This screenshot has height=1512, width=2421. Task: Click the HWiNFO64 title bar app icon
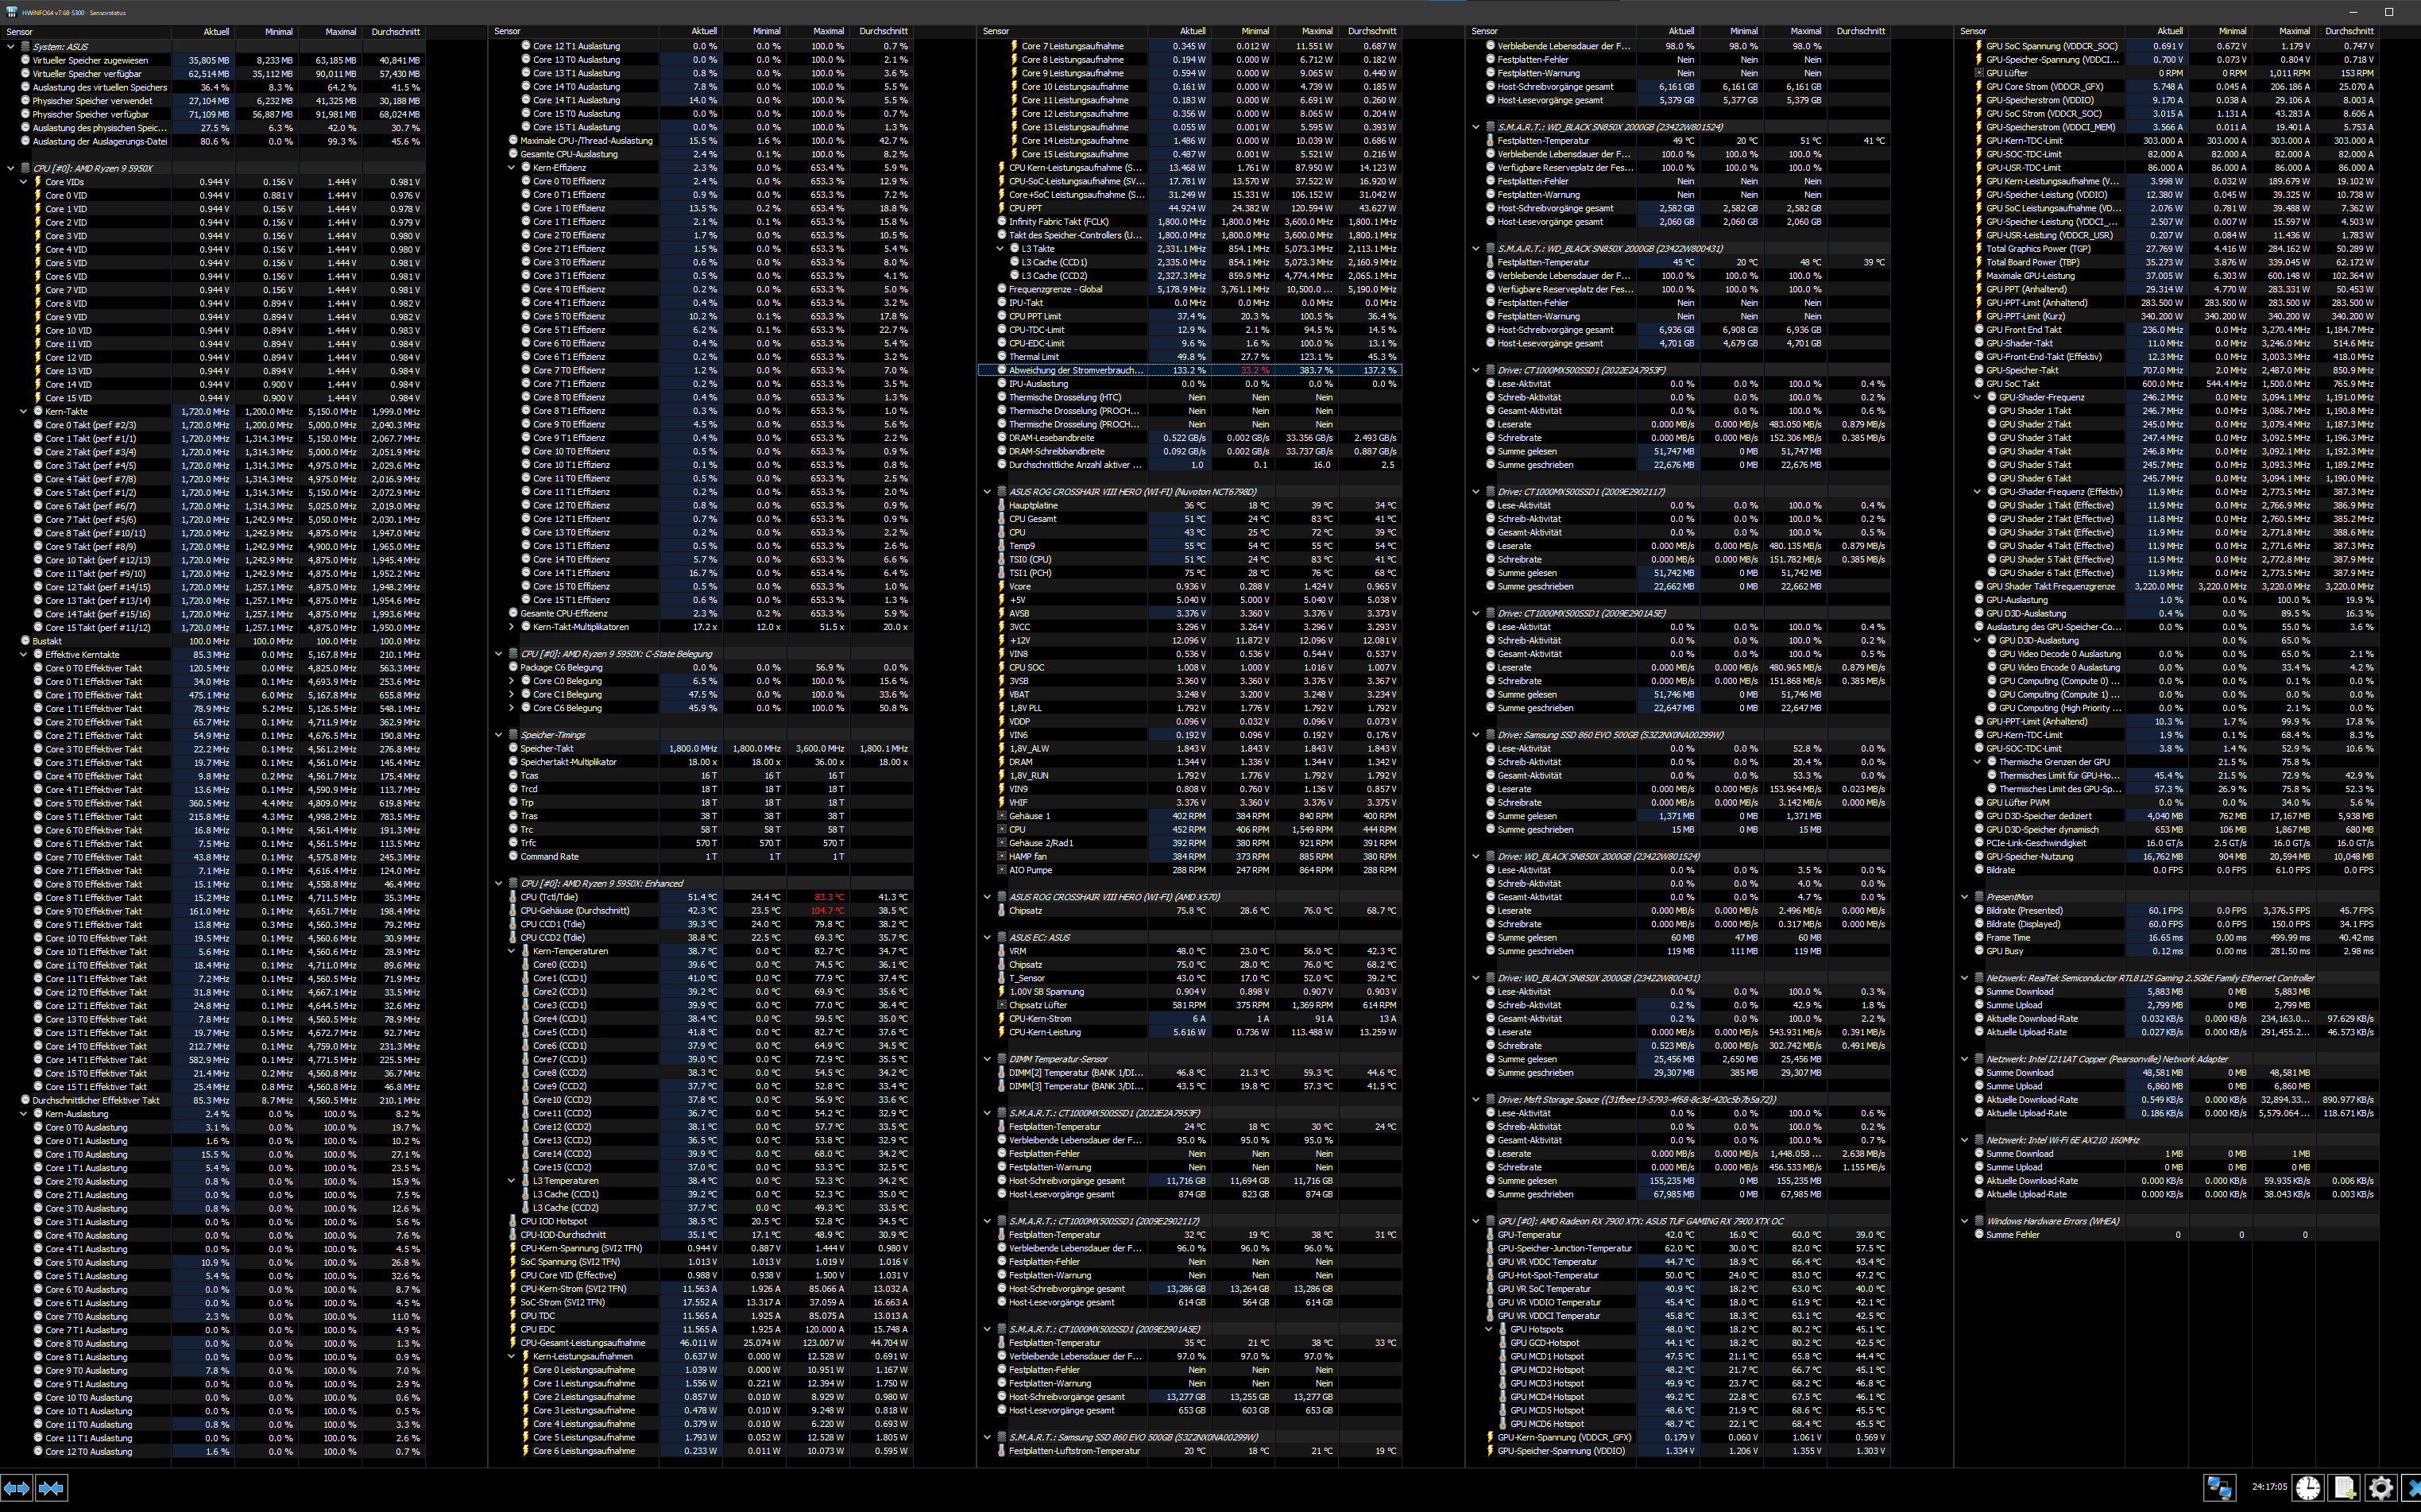[x=11, y=12]
